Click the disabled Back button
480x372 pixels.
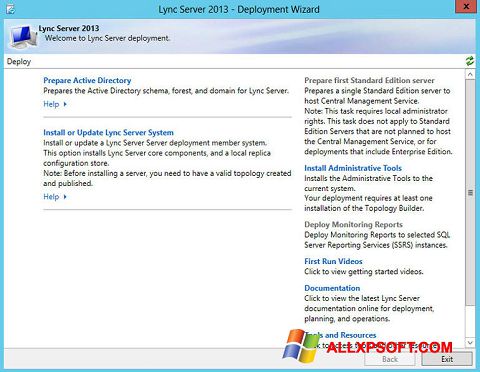point(390,359)
